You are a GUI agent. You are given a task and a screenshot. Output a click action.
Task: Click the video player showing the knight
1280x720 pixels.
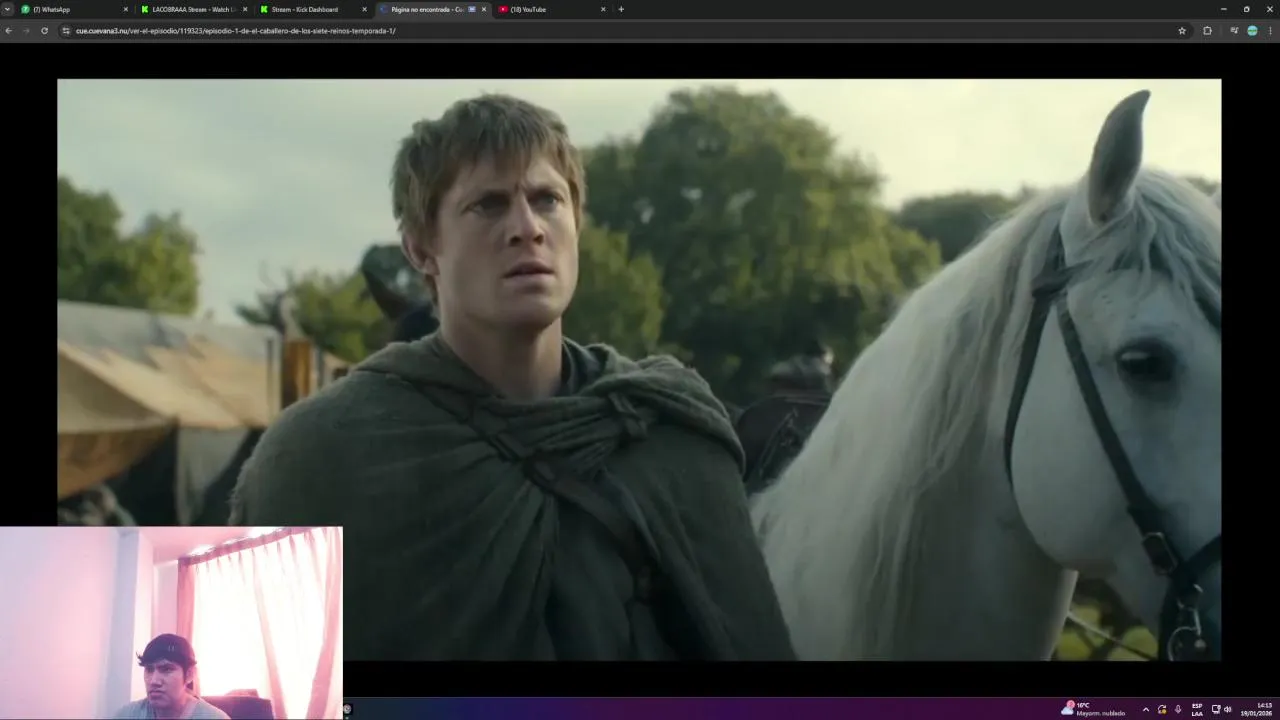click(x=639, y=369)
